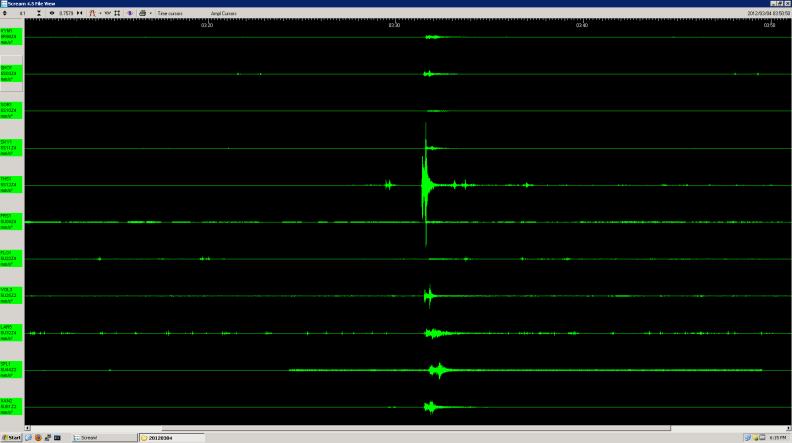This screenshot has width=792, height=443.
Task: Switch to 20120304 folder taskbar button
Action: tap(172, 437)
